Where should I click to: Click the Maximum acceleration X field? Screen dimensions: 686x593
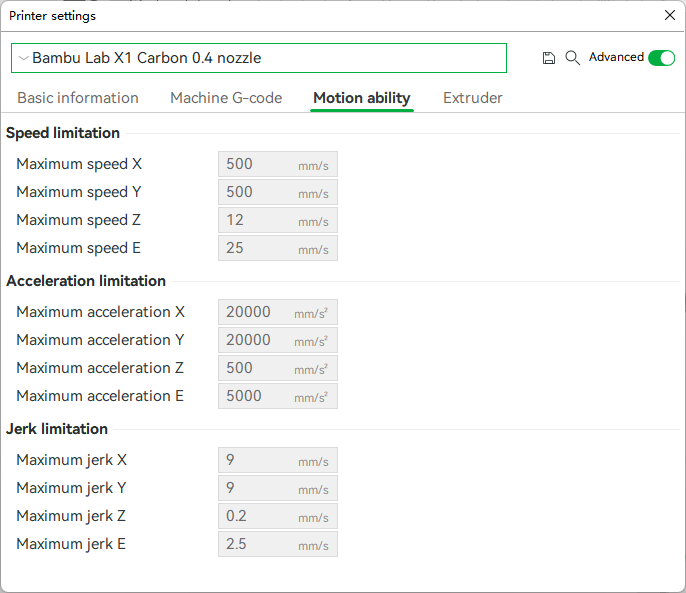(278, 312)
